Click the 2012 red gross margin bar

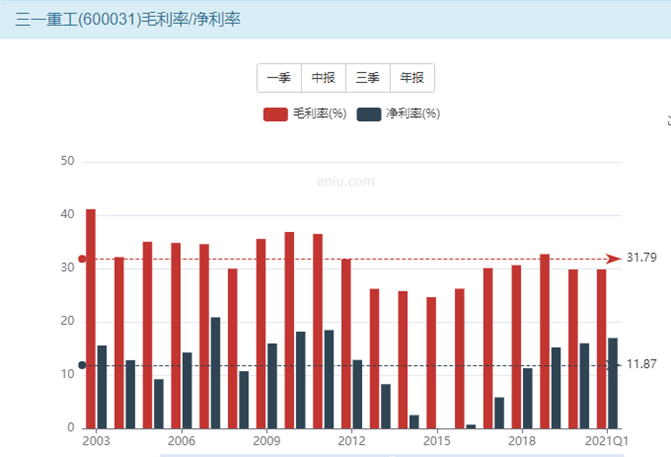click(x=346, y=344)
